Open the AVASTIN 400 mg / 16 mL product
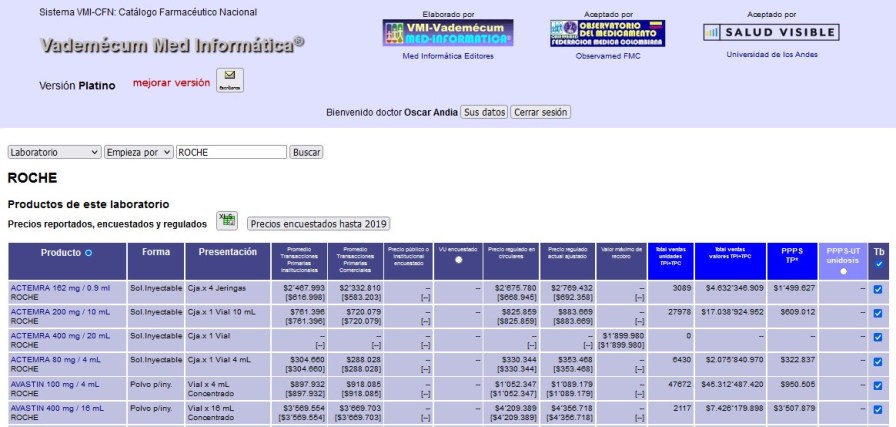This screenshot has width=896, height=427. click(x=57, y=408)
